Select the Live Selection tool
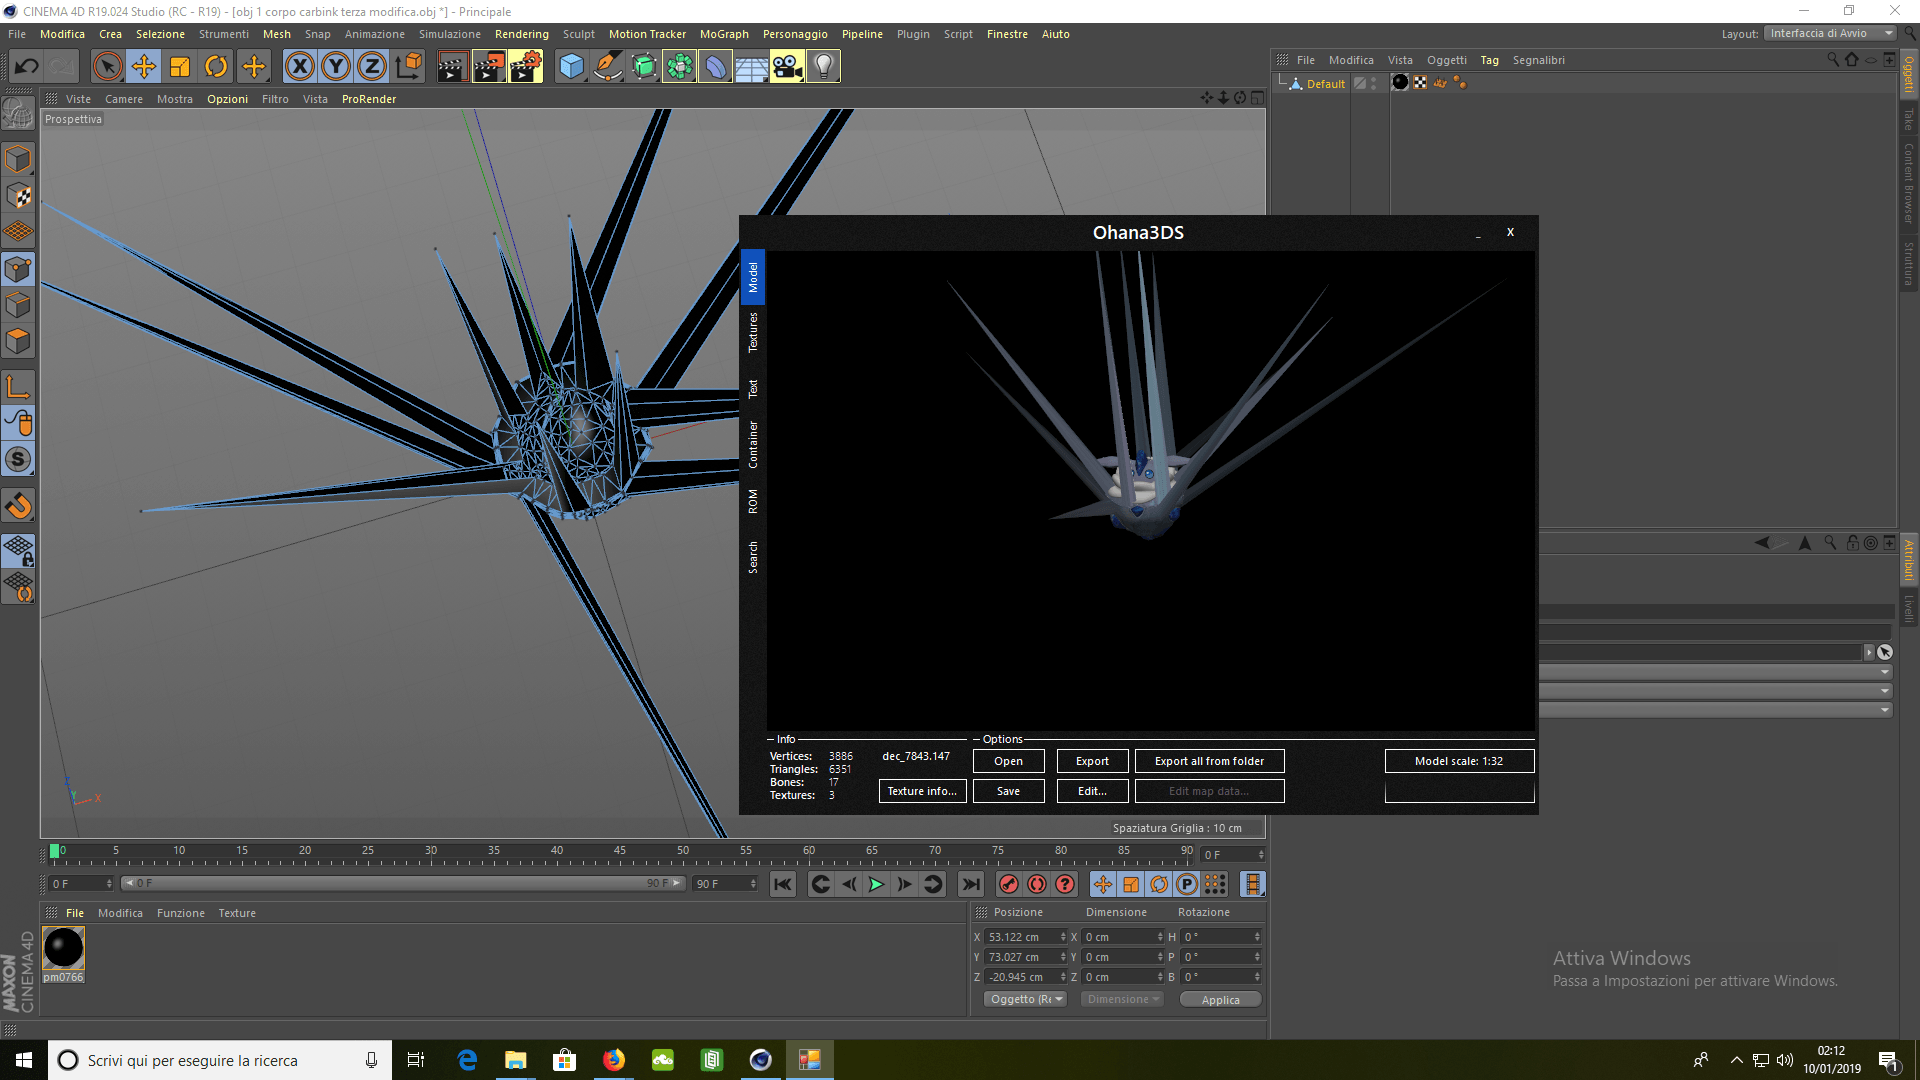 107,67
